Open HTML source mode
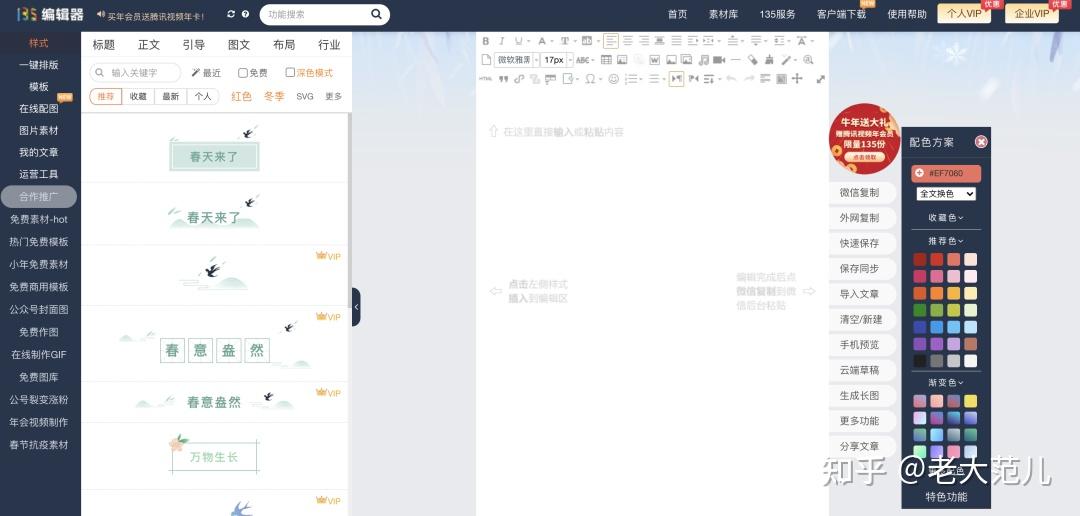 coord(486,79)
